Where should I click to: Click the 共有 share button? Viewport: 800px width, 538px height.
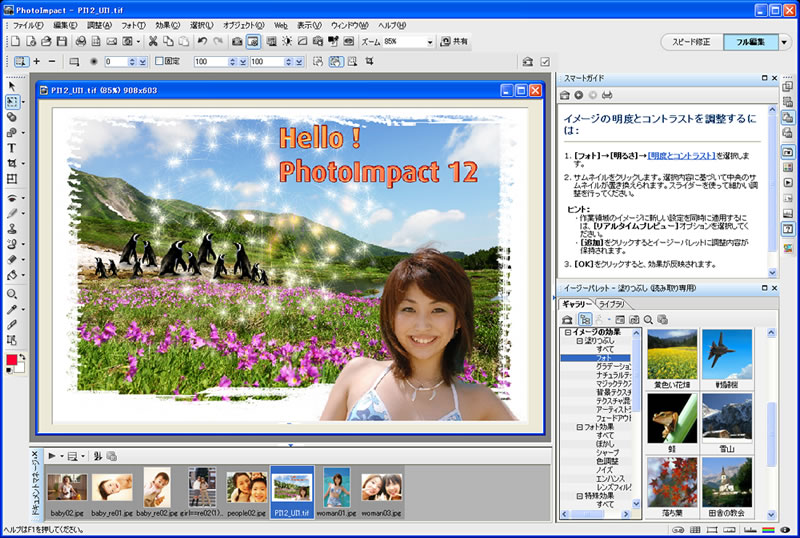point(455,41)
